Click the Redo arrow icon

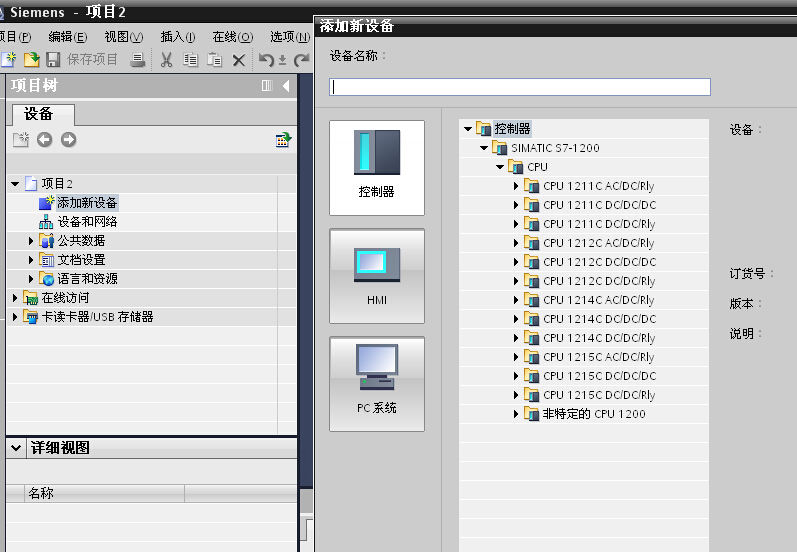click(x=302, y=60)
